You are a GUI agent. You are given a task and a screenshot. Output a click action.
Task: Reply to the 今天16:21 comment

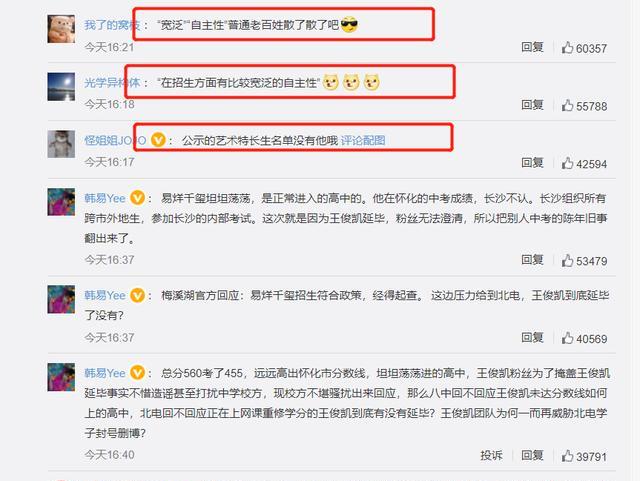(532, 47)
